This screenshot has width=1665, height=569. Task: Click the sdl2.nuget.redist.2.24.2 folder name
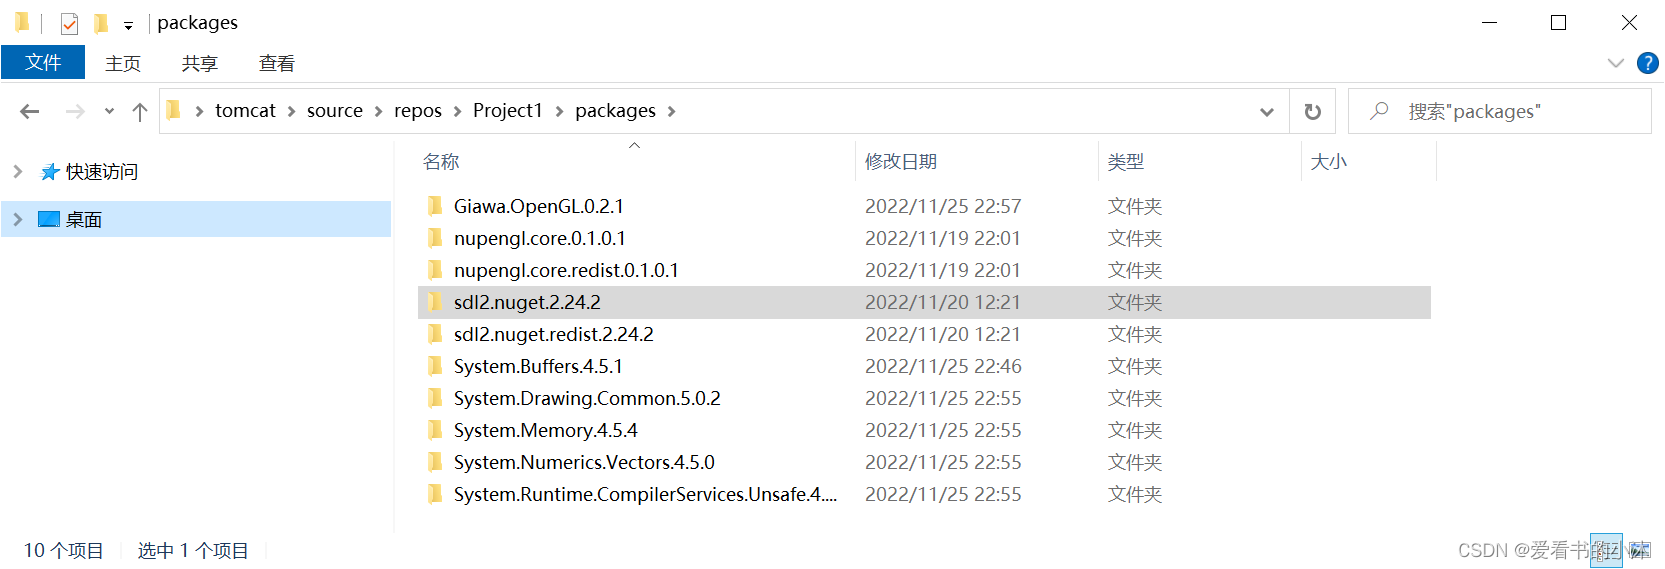[554, 334]
